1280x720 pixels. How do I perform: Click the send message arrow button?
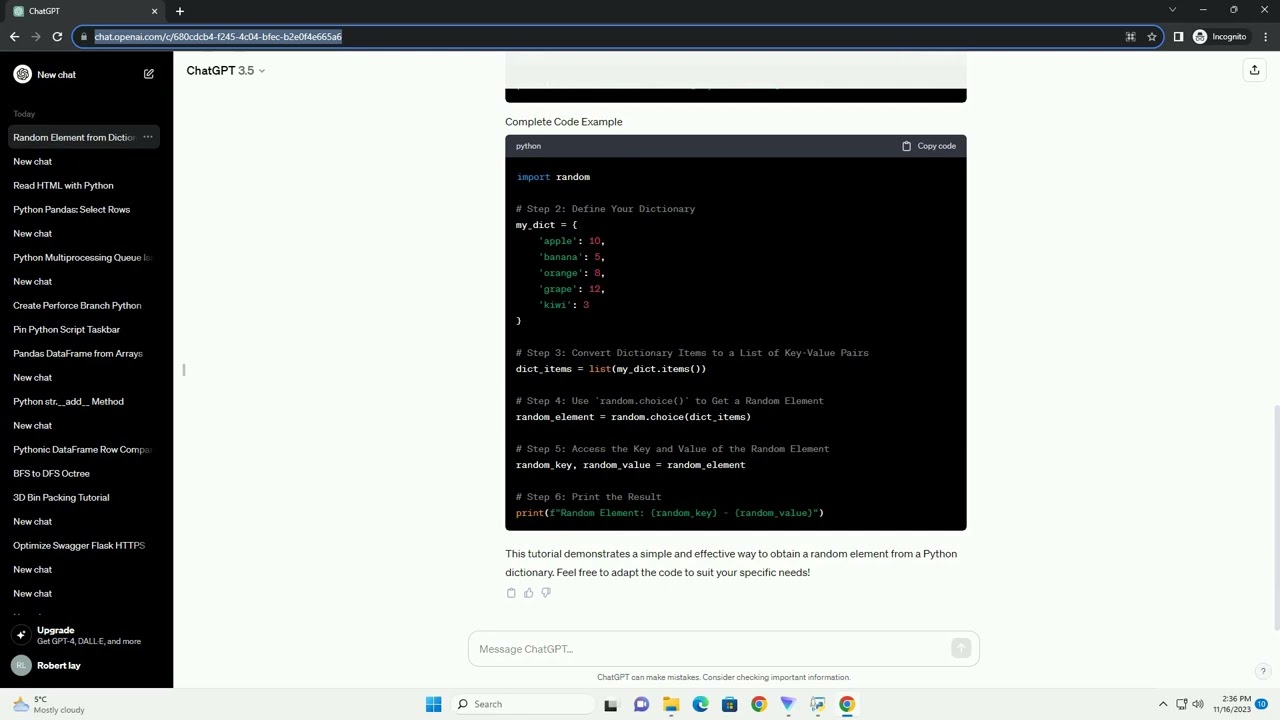click(961, 649)
